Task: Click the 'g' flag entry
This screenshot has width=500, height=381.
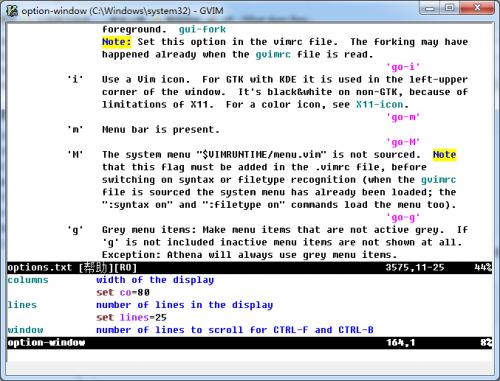Action: 75,230
